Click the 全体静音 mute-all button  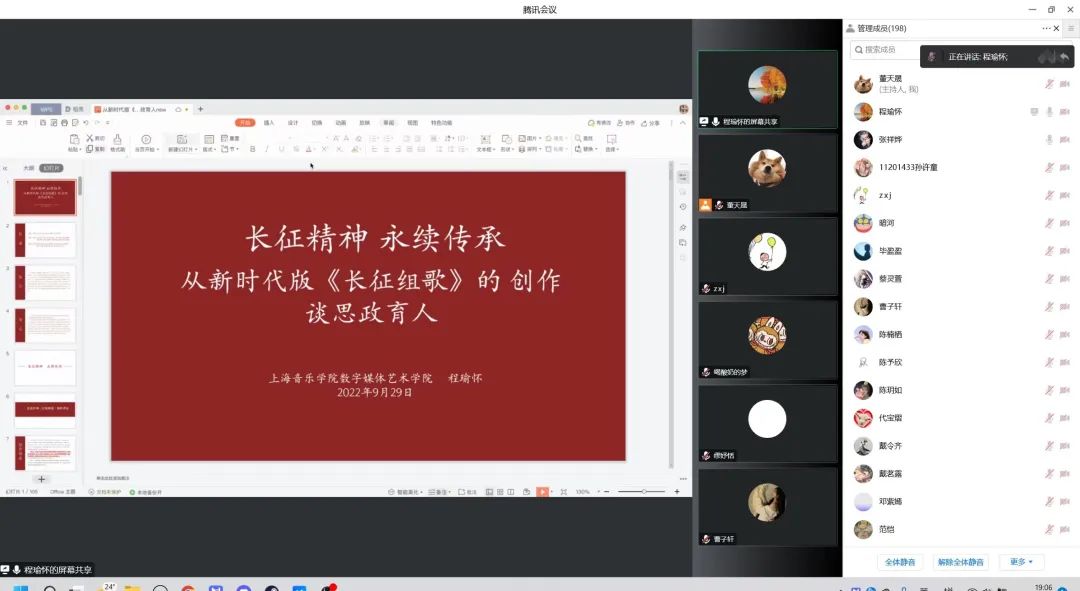pyautogui.click(x=898, y=562)
